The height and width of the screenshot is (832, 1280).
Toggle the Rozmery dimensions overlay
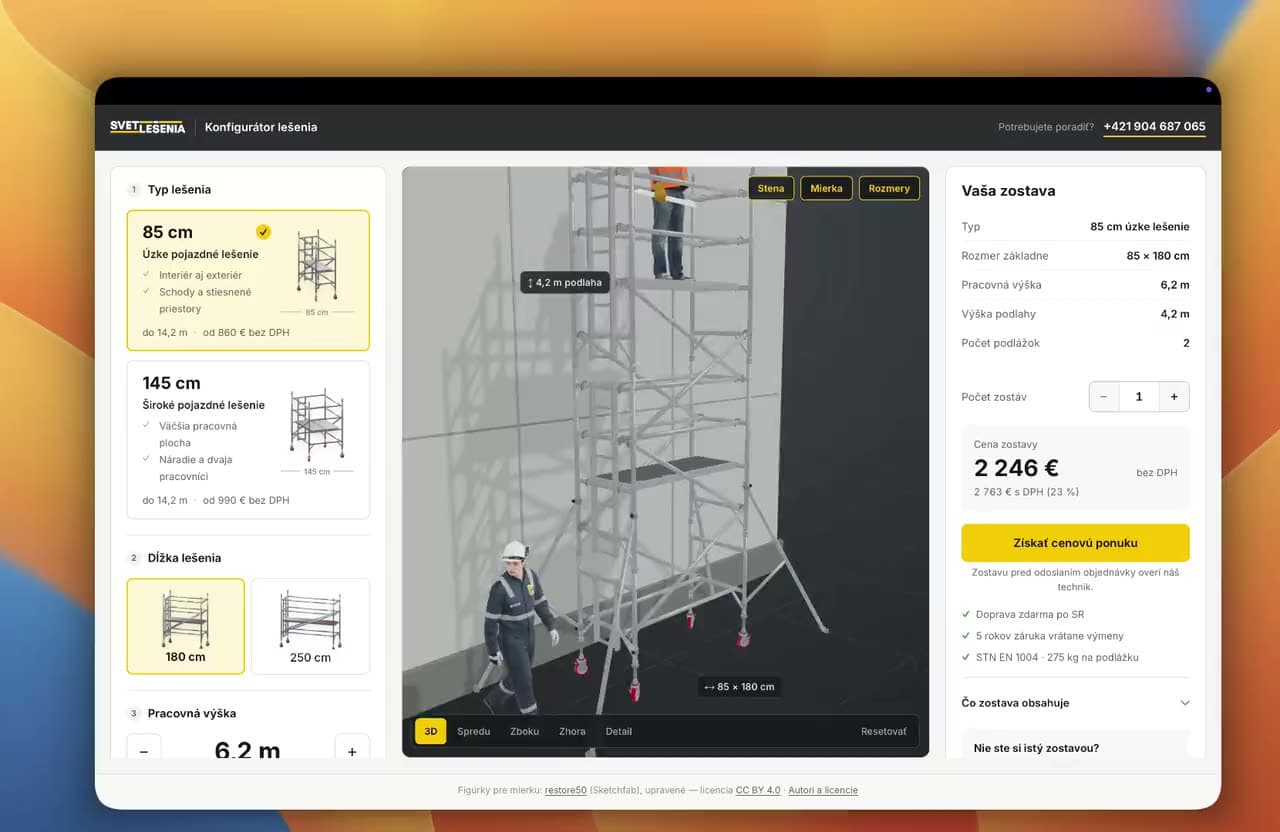pyautogui.click(x=889, y=188)
